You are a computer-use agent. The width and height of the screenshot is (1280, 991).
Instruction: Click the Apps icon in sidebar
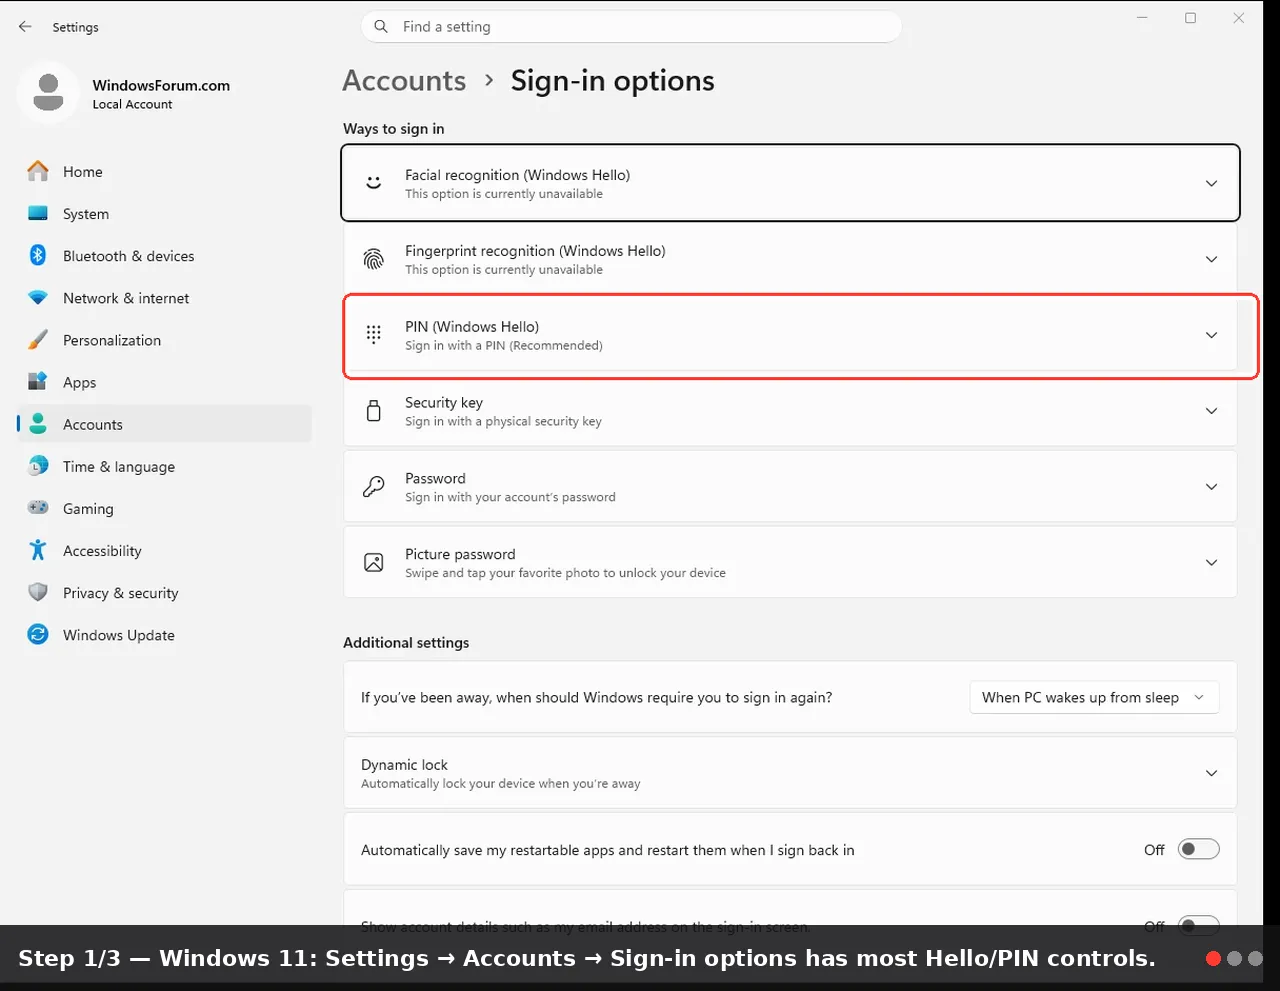pyautogui.click(x=38, y=382)
